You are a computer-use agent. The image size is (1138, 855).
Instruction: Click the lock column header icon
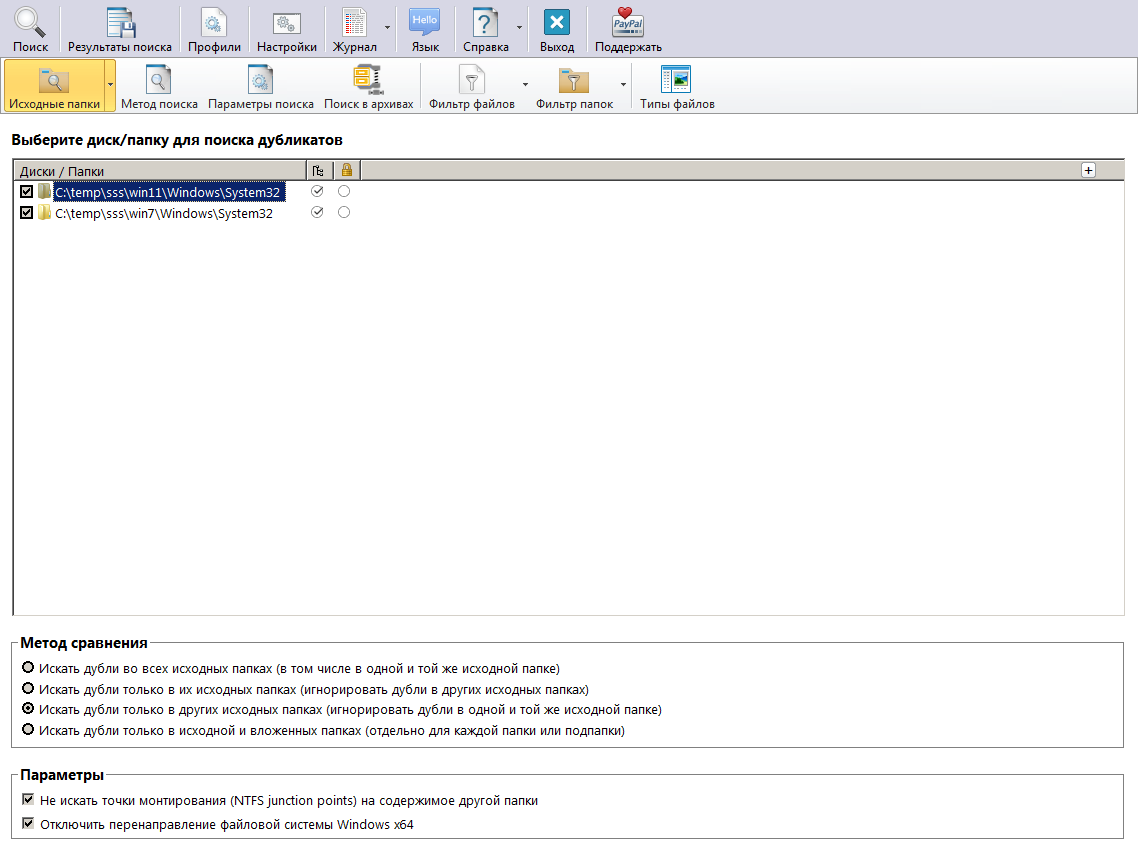pos(346,170)
